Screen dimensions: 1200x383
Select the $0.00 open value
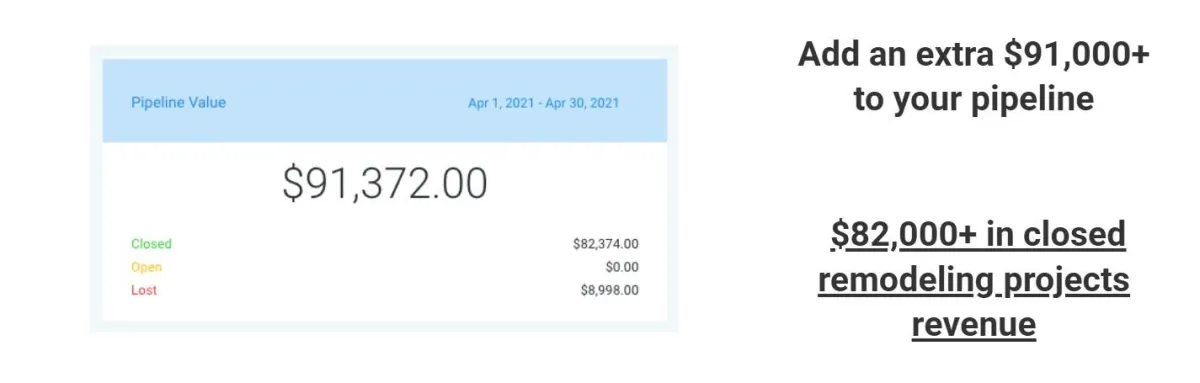tap(622, 267)
